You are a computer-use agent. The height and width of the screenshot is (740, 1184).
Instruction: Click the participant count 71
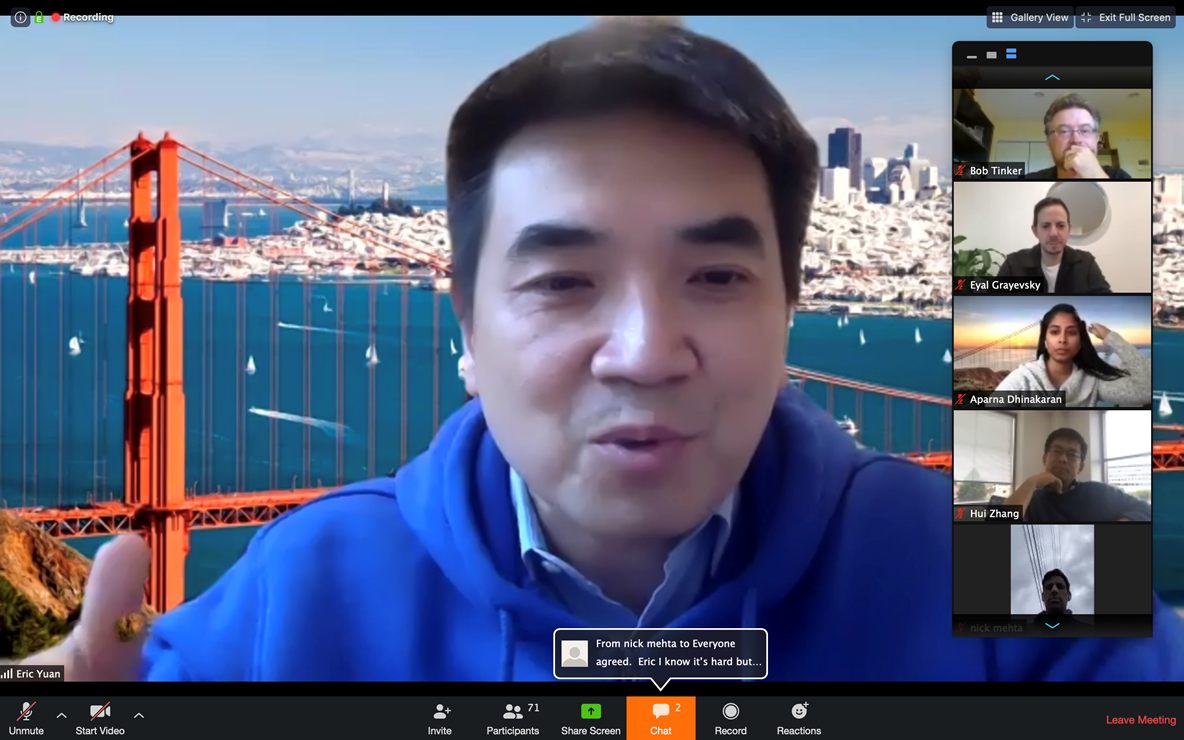point(533,708)
